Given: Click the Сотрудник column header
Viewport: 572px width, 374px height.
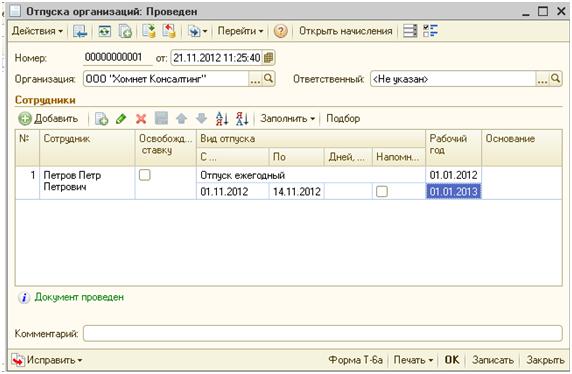Looking at the screenshot, I should click(87, 148).
